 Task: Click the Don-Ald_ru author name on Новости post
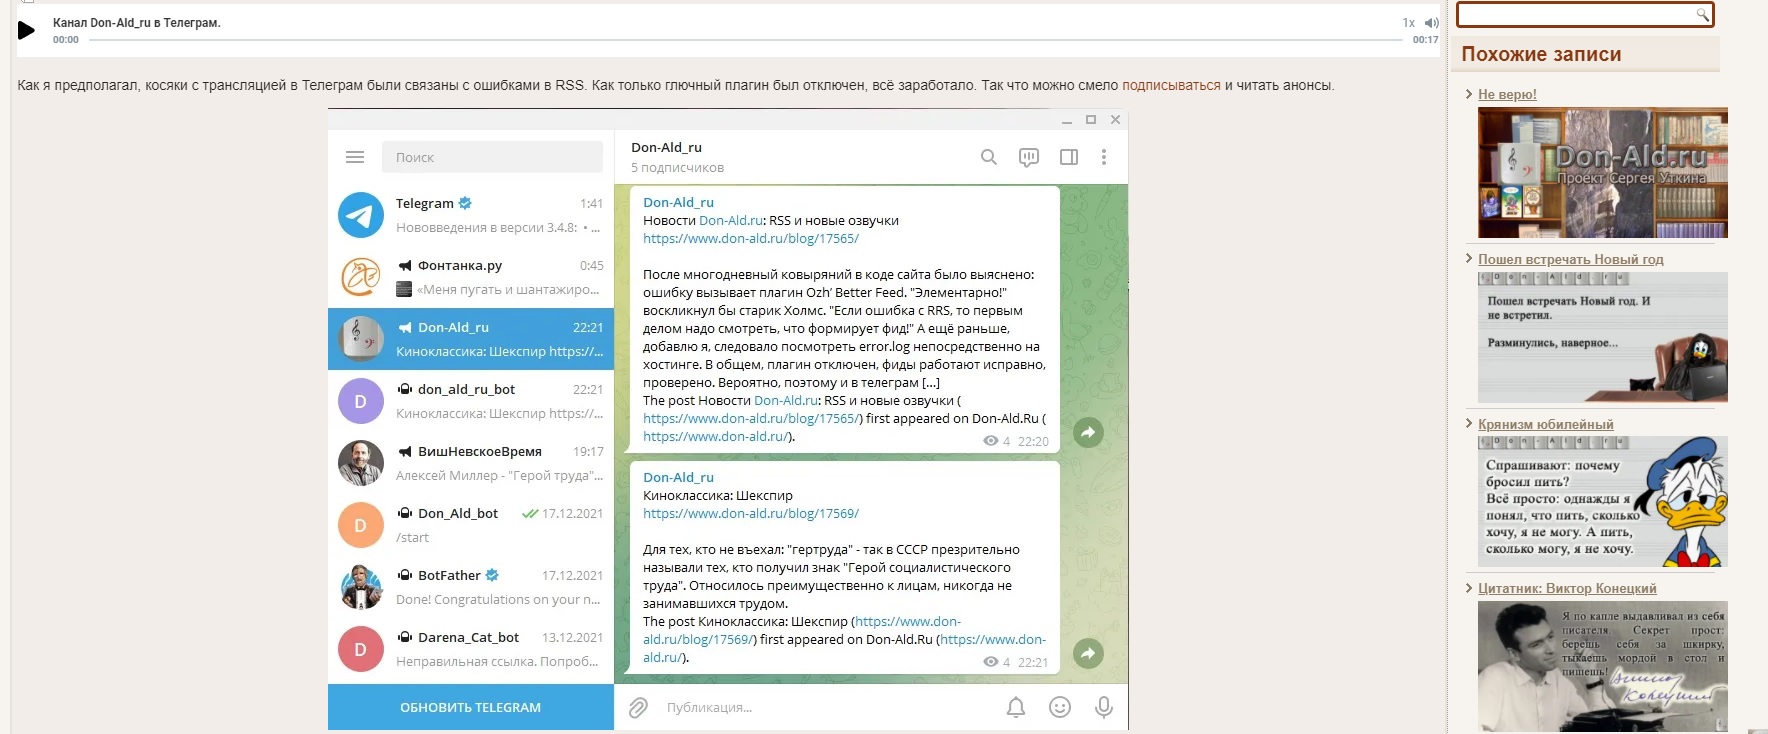(678, 202)
